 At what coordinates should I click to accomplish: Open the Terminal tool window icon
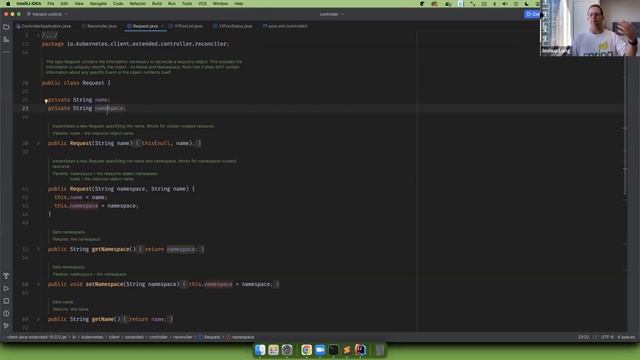click(x=6, y=301)
